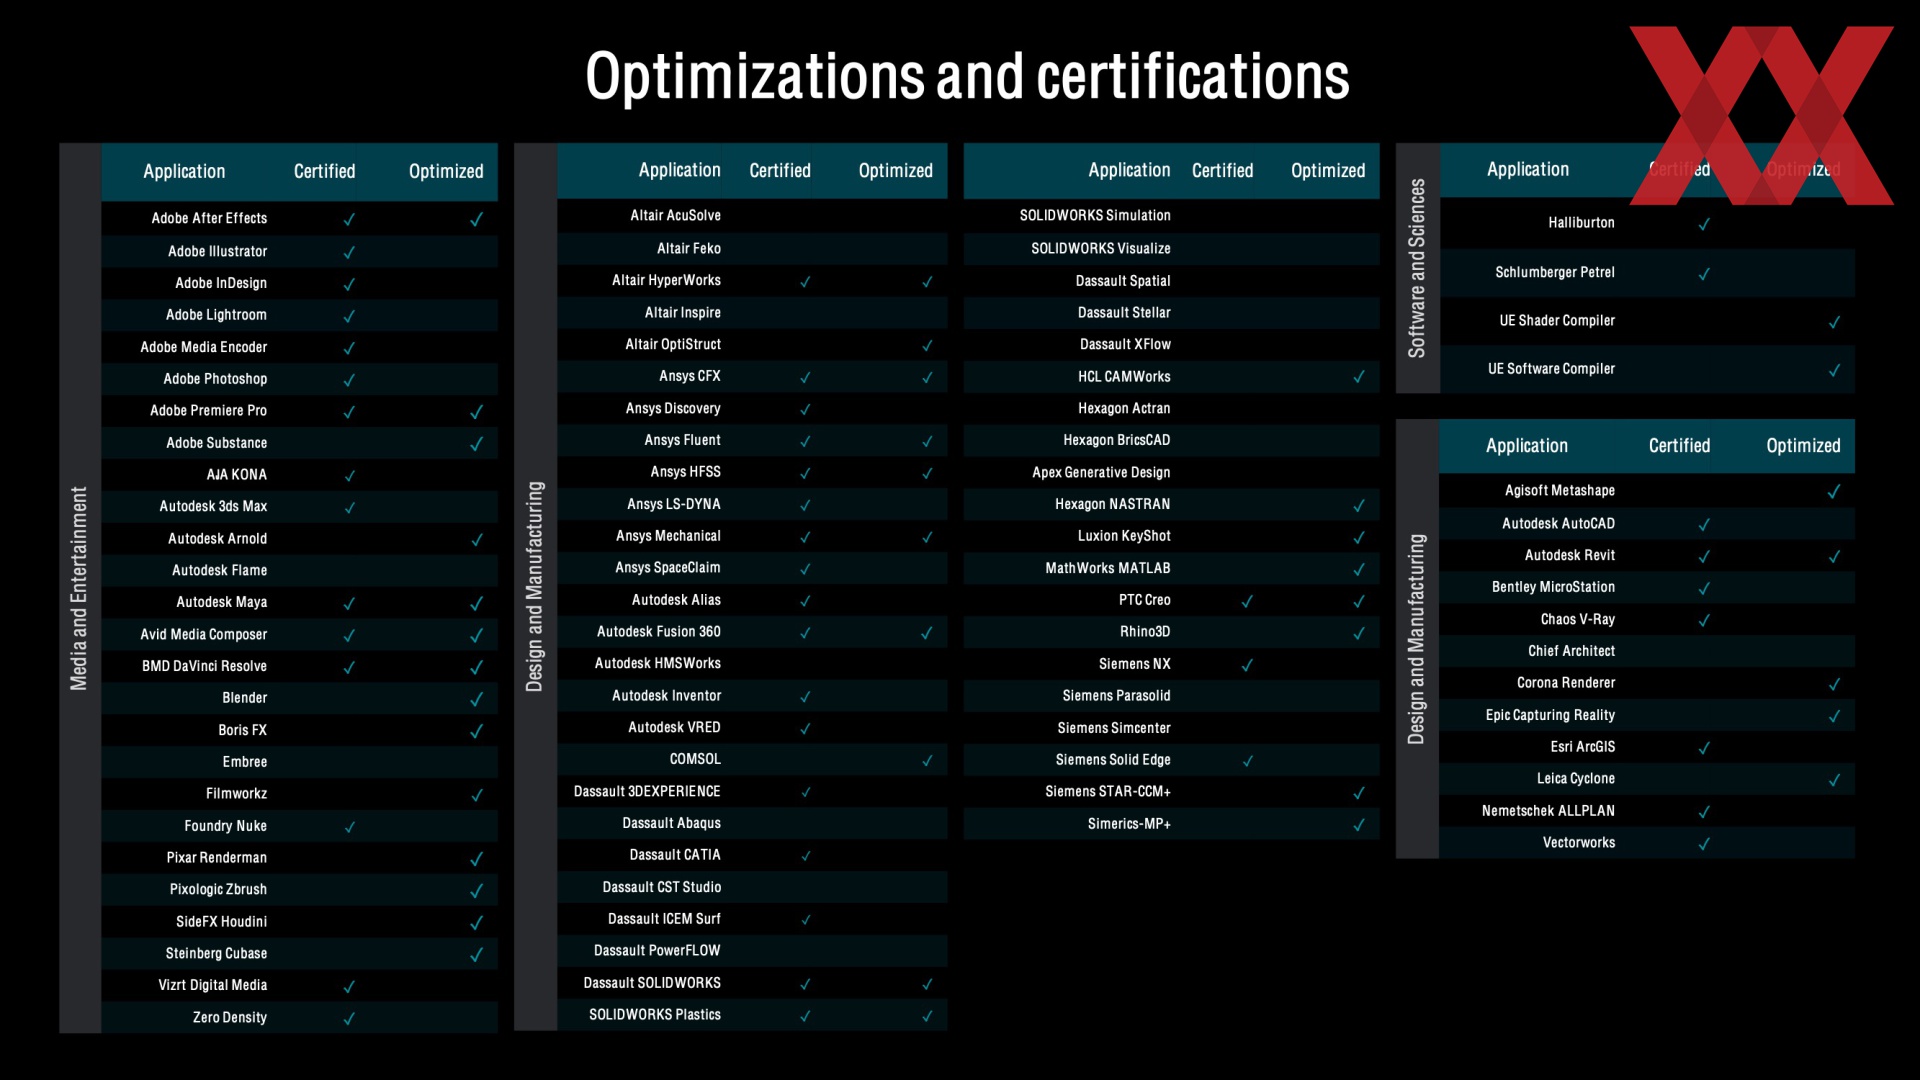Select the 'Adobe Premiere Pro' entry
The height and width of the screenshot is (1080, 1920).
tap(208, 411)
